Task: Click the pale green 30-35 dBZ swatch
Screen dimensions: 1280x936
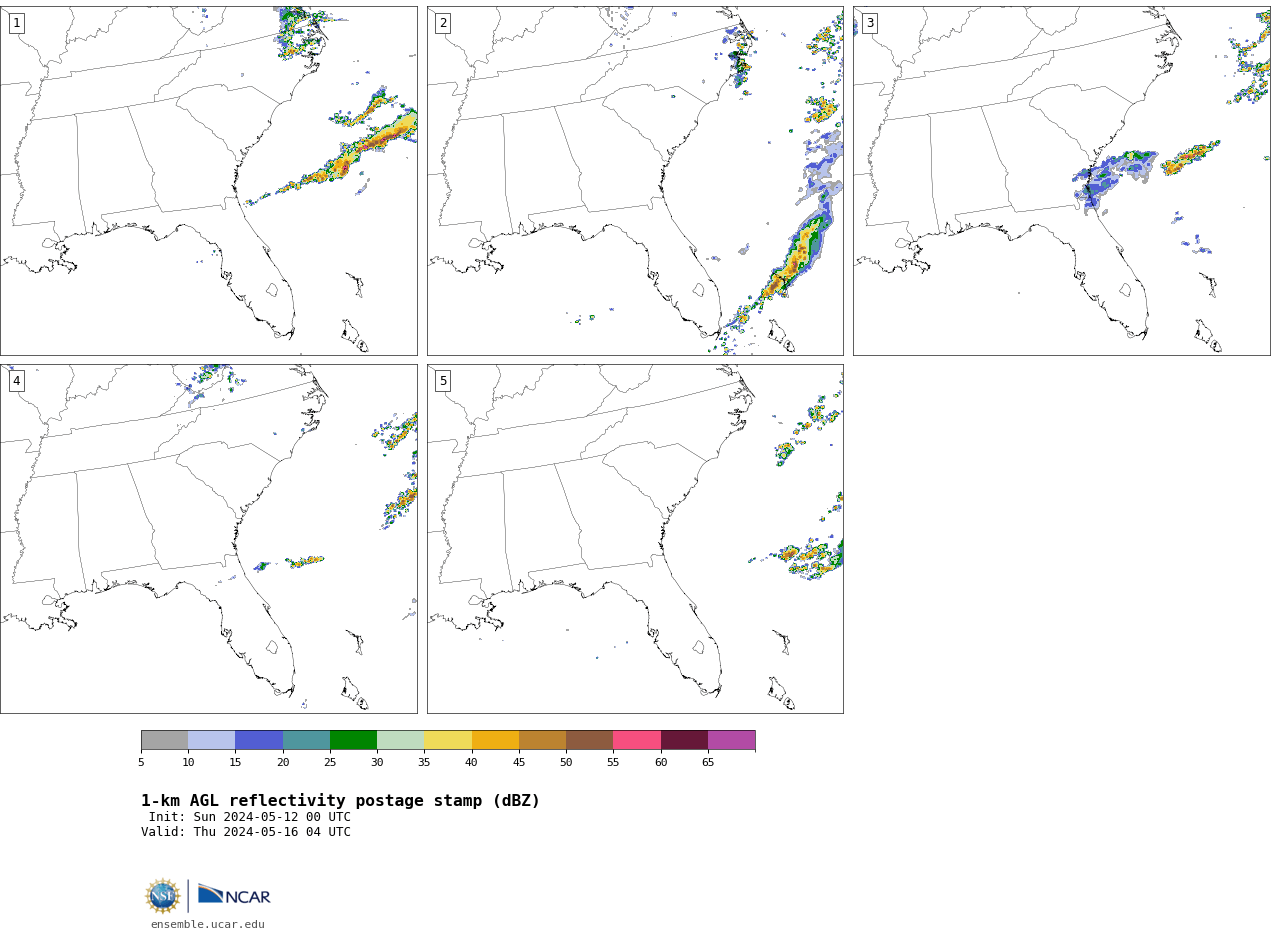Action: pyautogui.click(x=400, y=740)
